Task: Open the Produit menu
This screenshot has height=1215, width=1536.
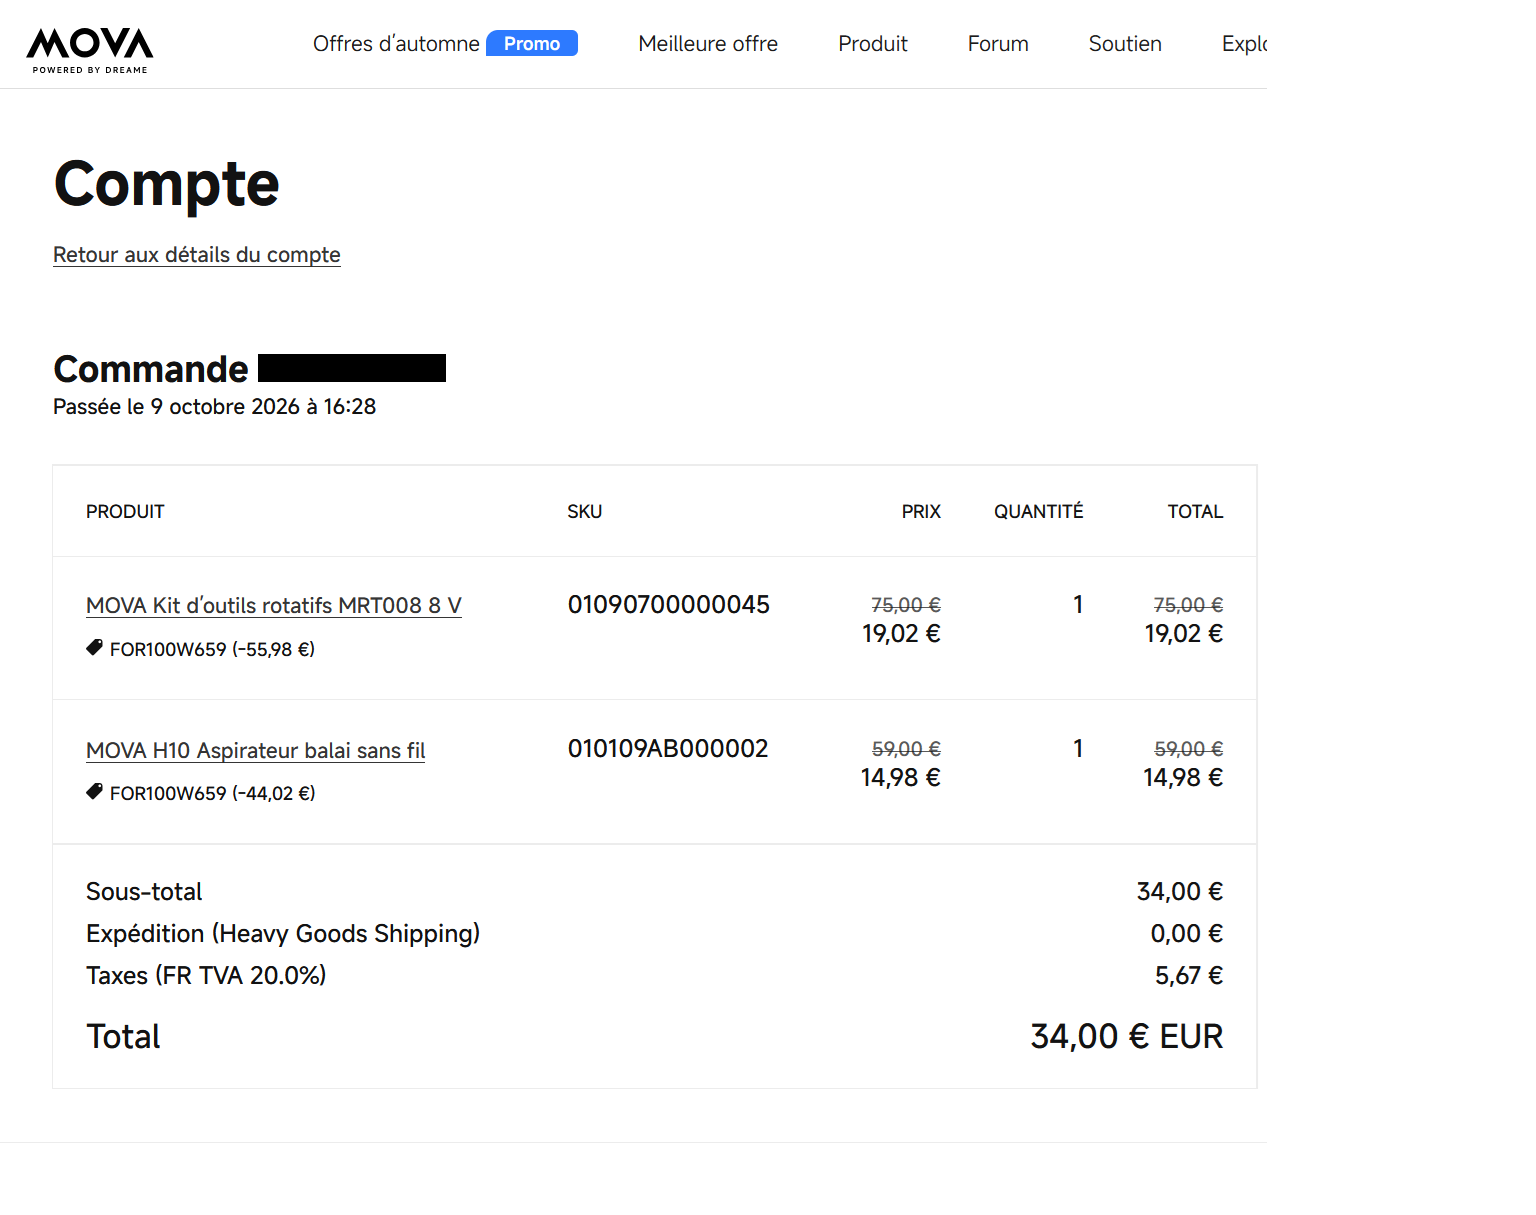Action: point(873,44)
